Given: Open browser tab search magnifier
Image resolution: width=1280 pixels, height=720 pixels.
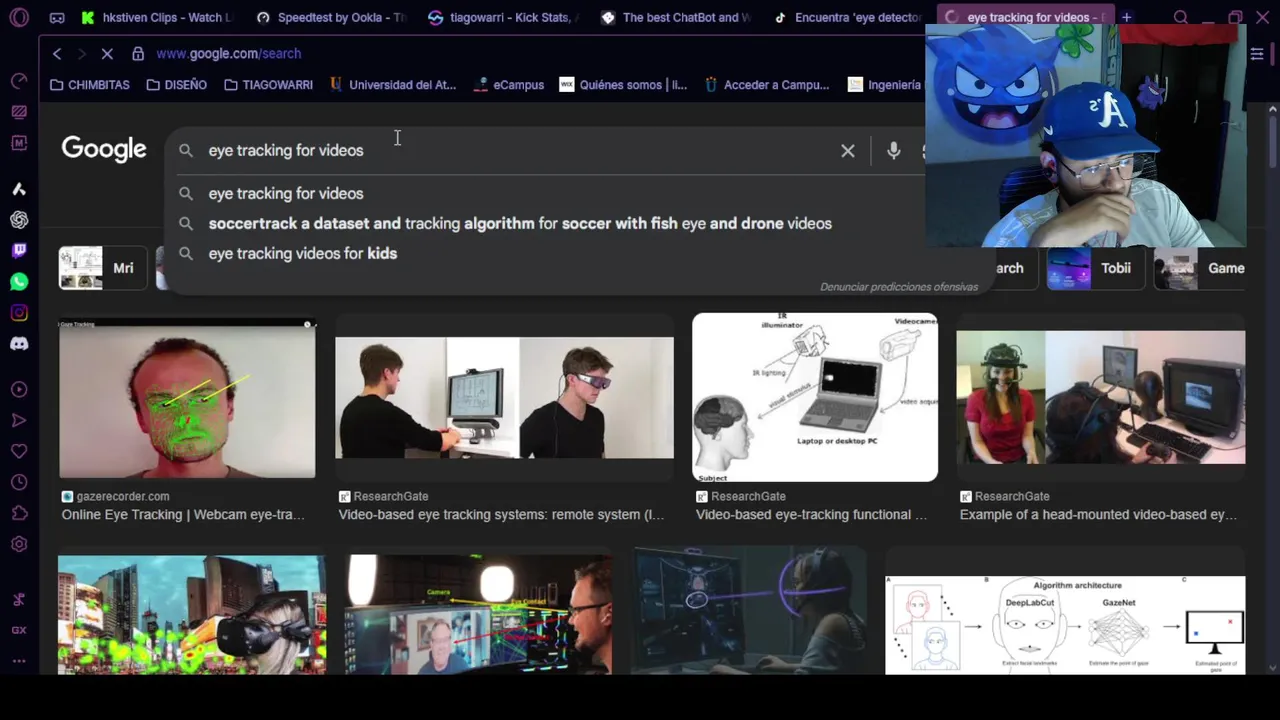Looking at the screenshot, I should point(1181,17).
